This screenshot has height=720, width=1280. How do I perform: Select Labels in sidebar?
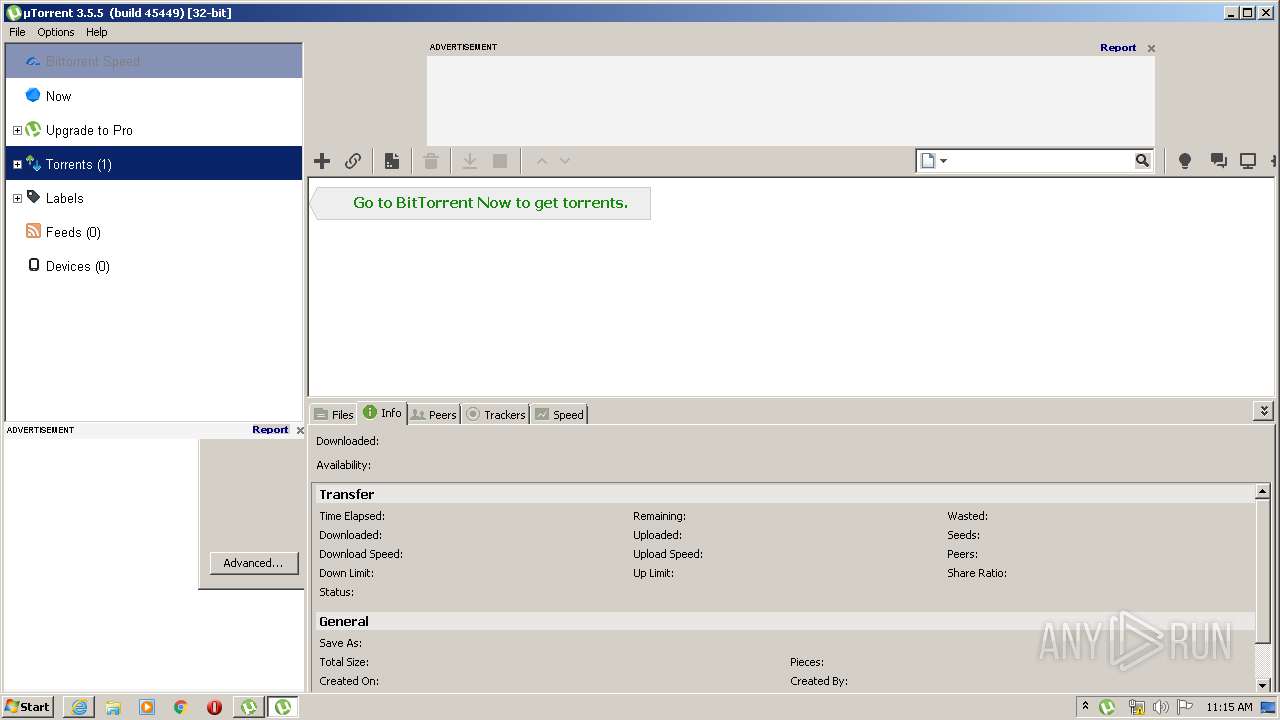coord(154,198)
